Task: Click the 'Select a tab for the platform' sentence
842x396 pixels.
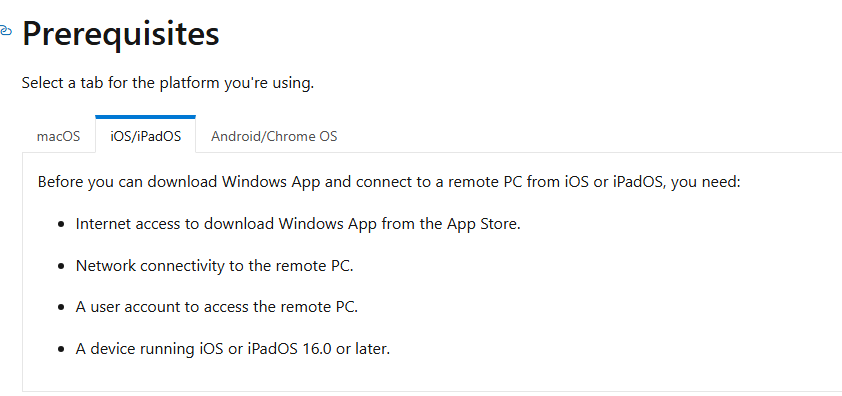Action: click(x=168, y=84)
